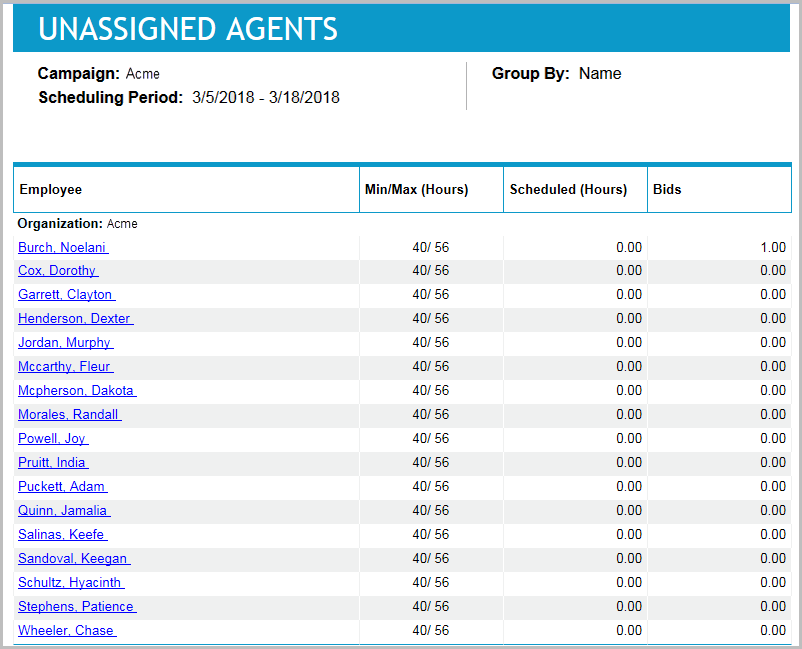The height and width of the screenshot is (649, 802).
Task: Click the Sandoval, Keegan link
Action: (72, 559)
